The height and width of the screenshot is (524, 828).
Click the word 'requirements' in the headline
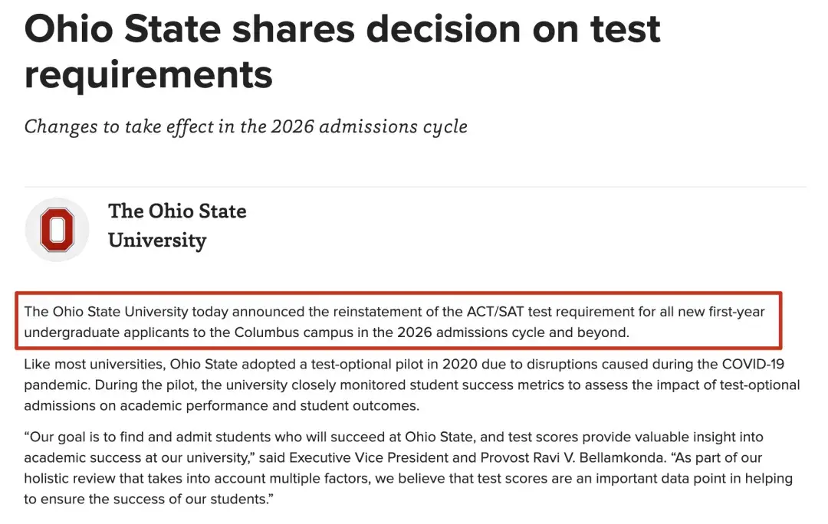(x=148, y=75)
